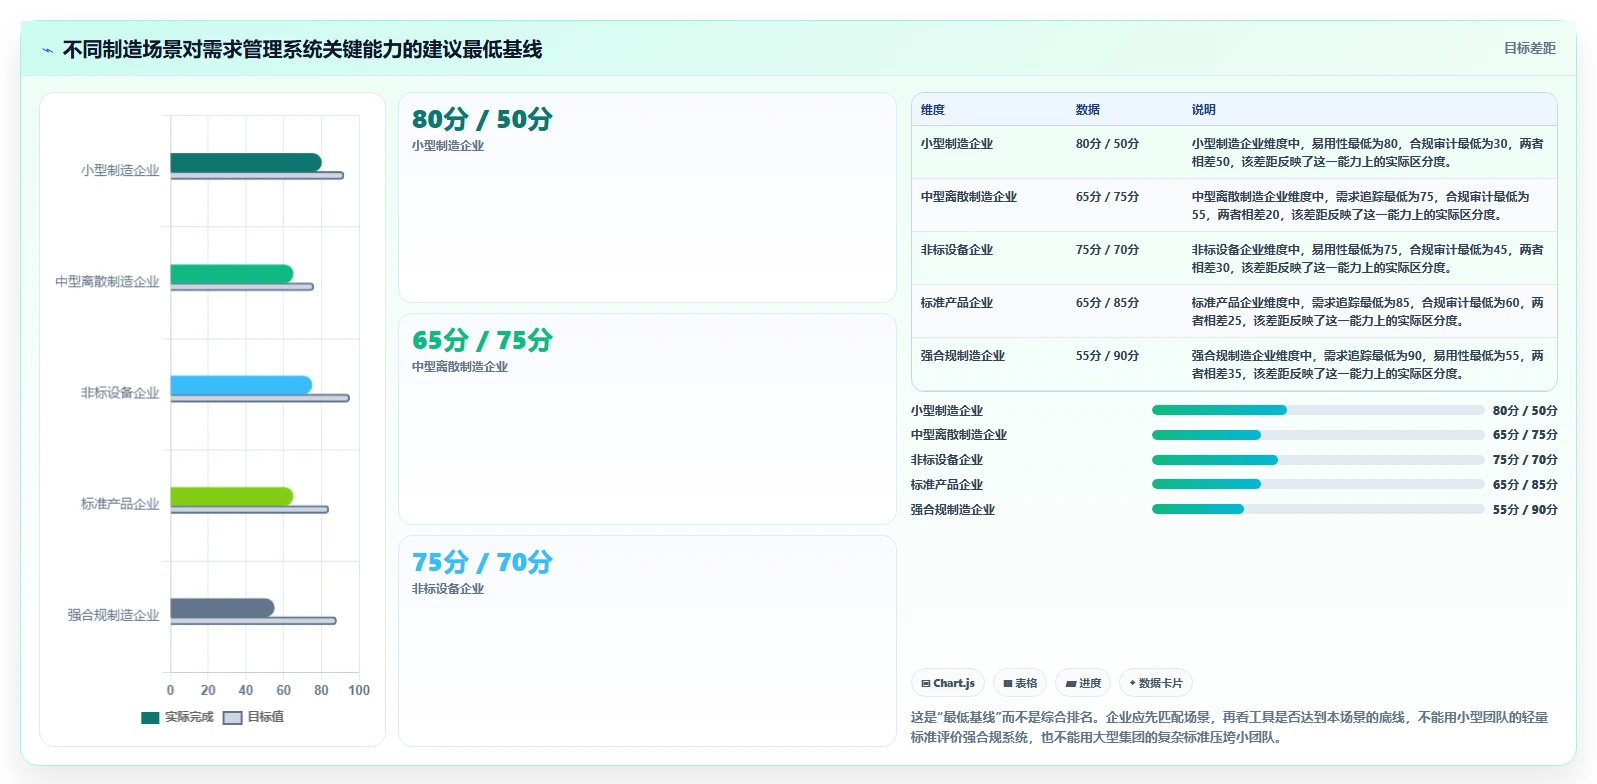Screen dimensions: 1597x784
Task: Click the large 75分 / 70分 card value
Action: pyautogui.click(x=482, y=562)
